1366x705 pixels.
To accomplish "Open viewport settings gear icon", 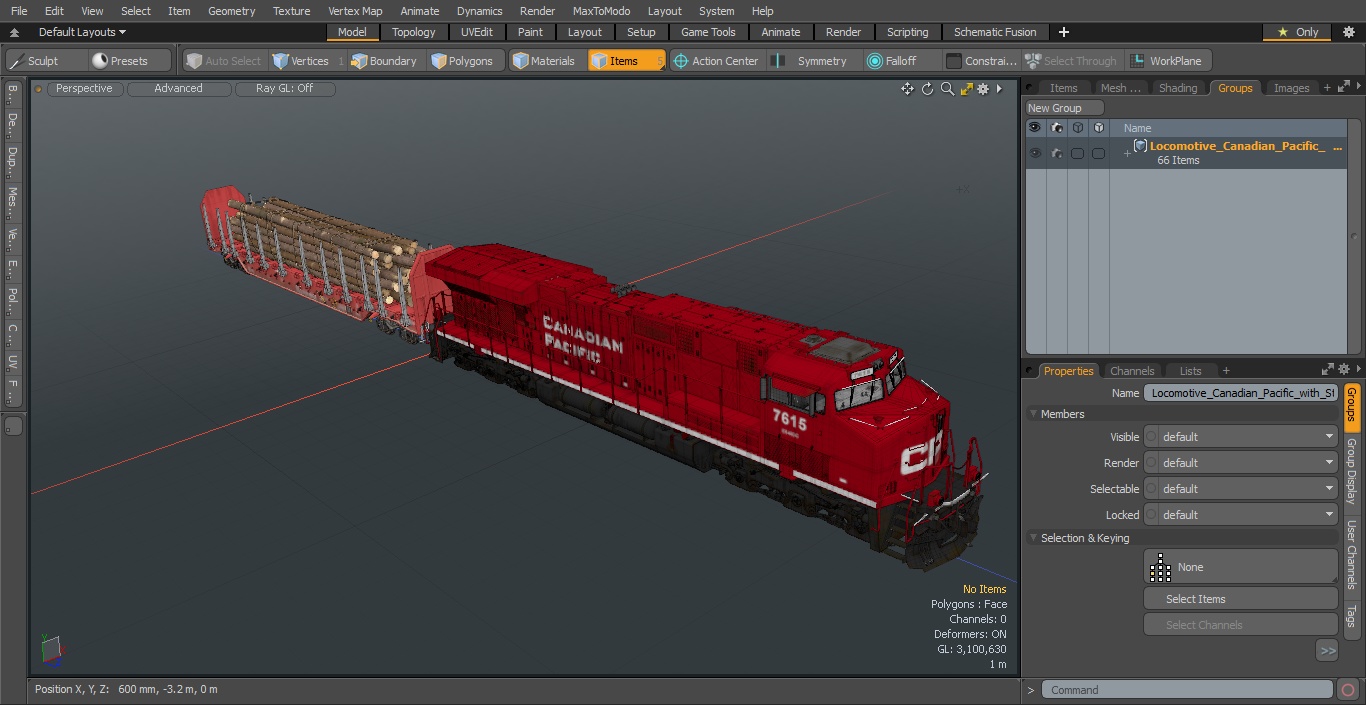I will point(983,89).
